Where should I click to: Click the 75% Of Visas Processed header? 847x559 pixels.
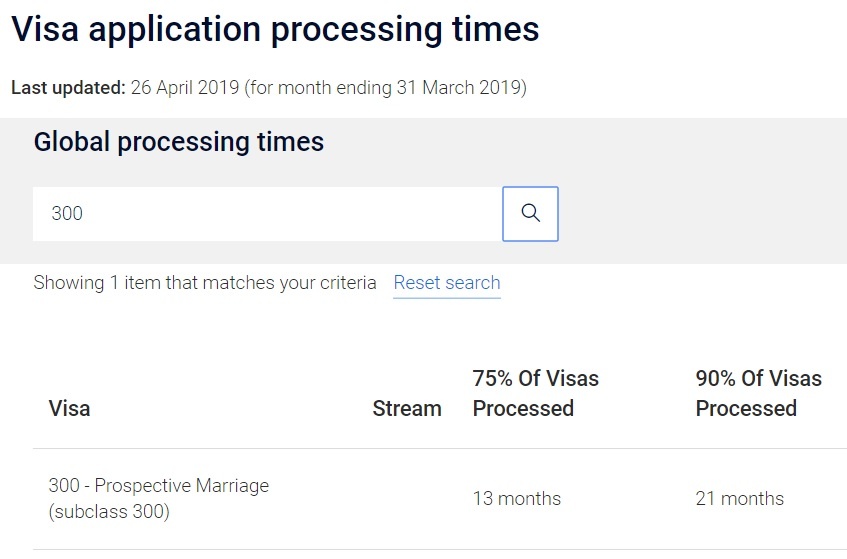(x=535, y=393)
